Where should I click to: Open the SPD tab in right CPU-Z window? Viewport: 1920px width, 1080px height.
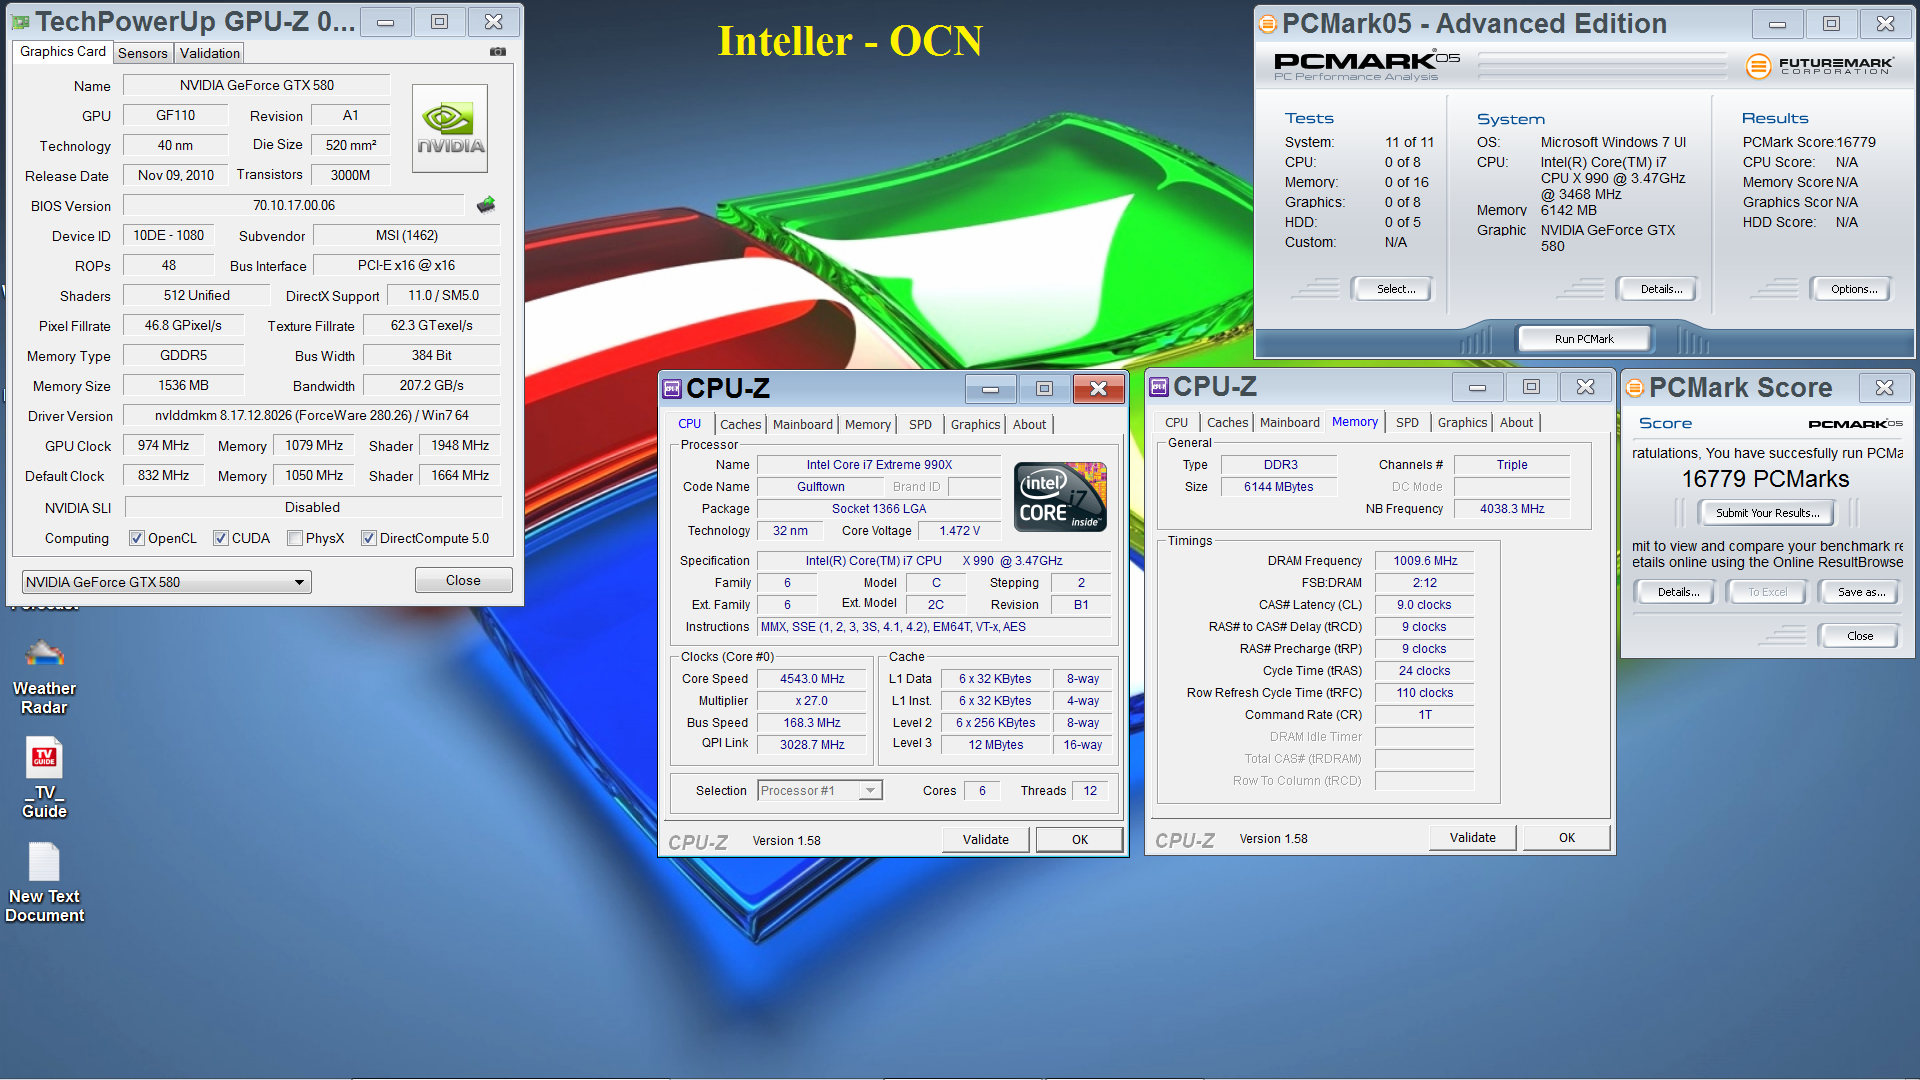click(x=1408, y=423)
